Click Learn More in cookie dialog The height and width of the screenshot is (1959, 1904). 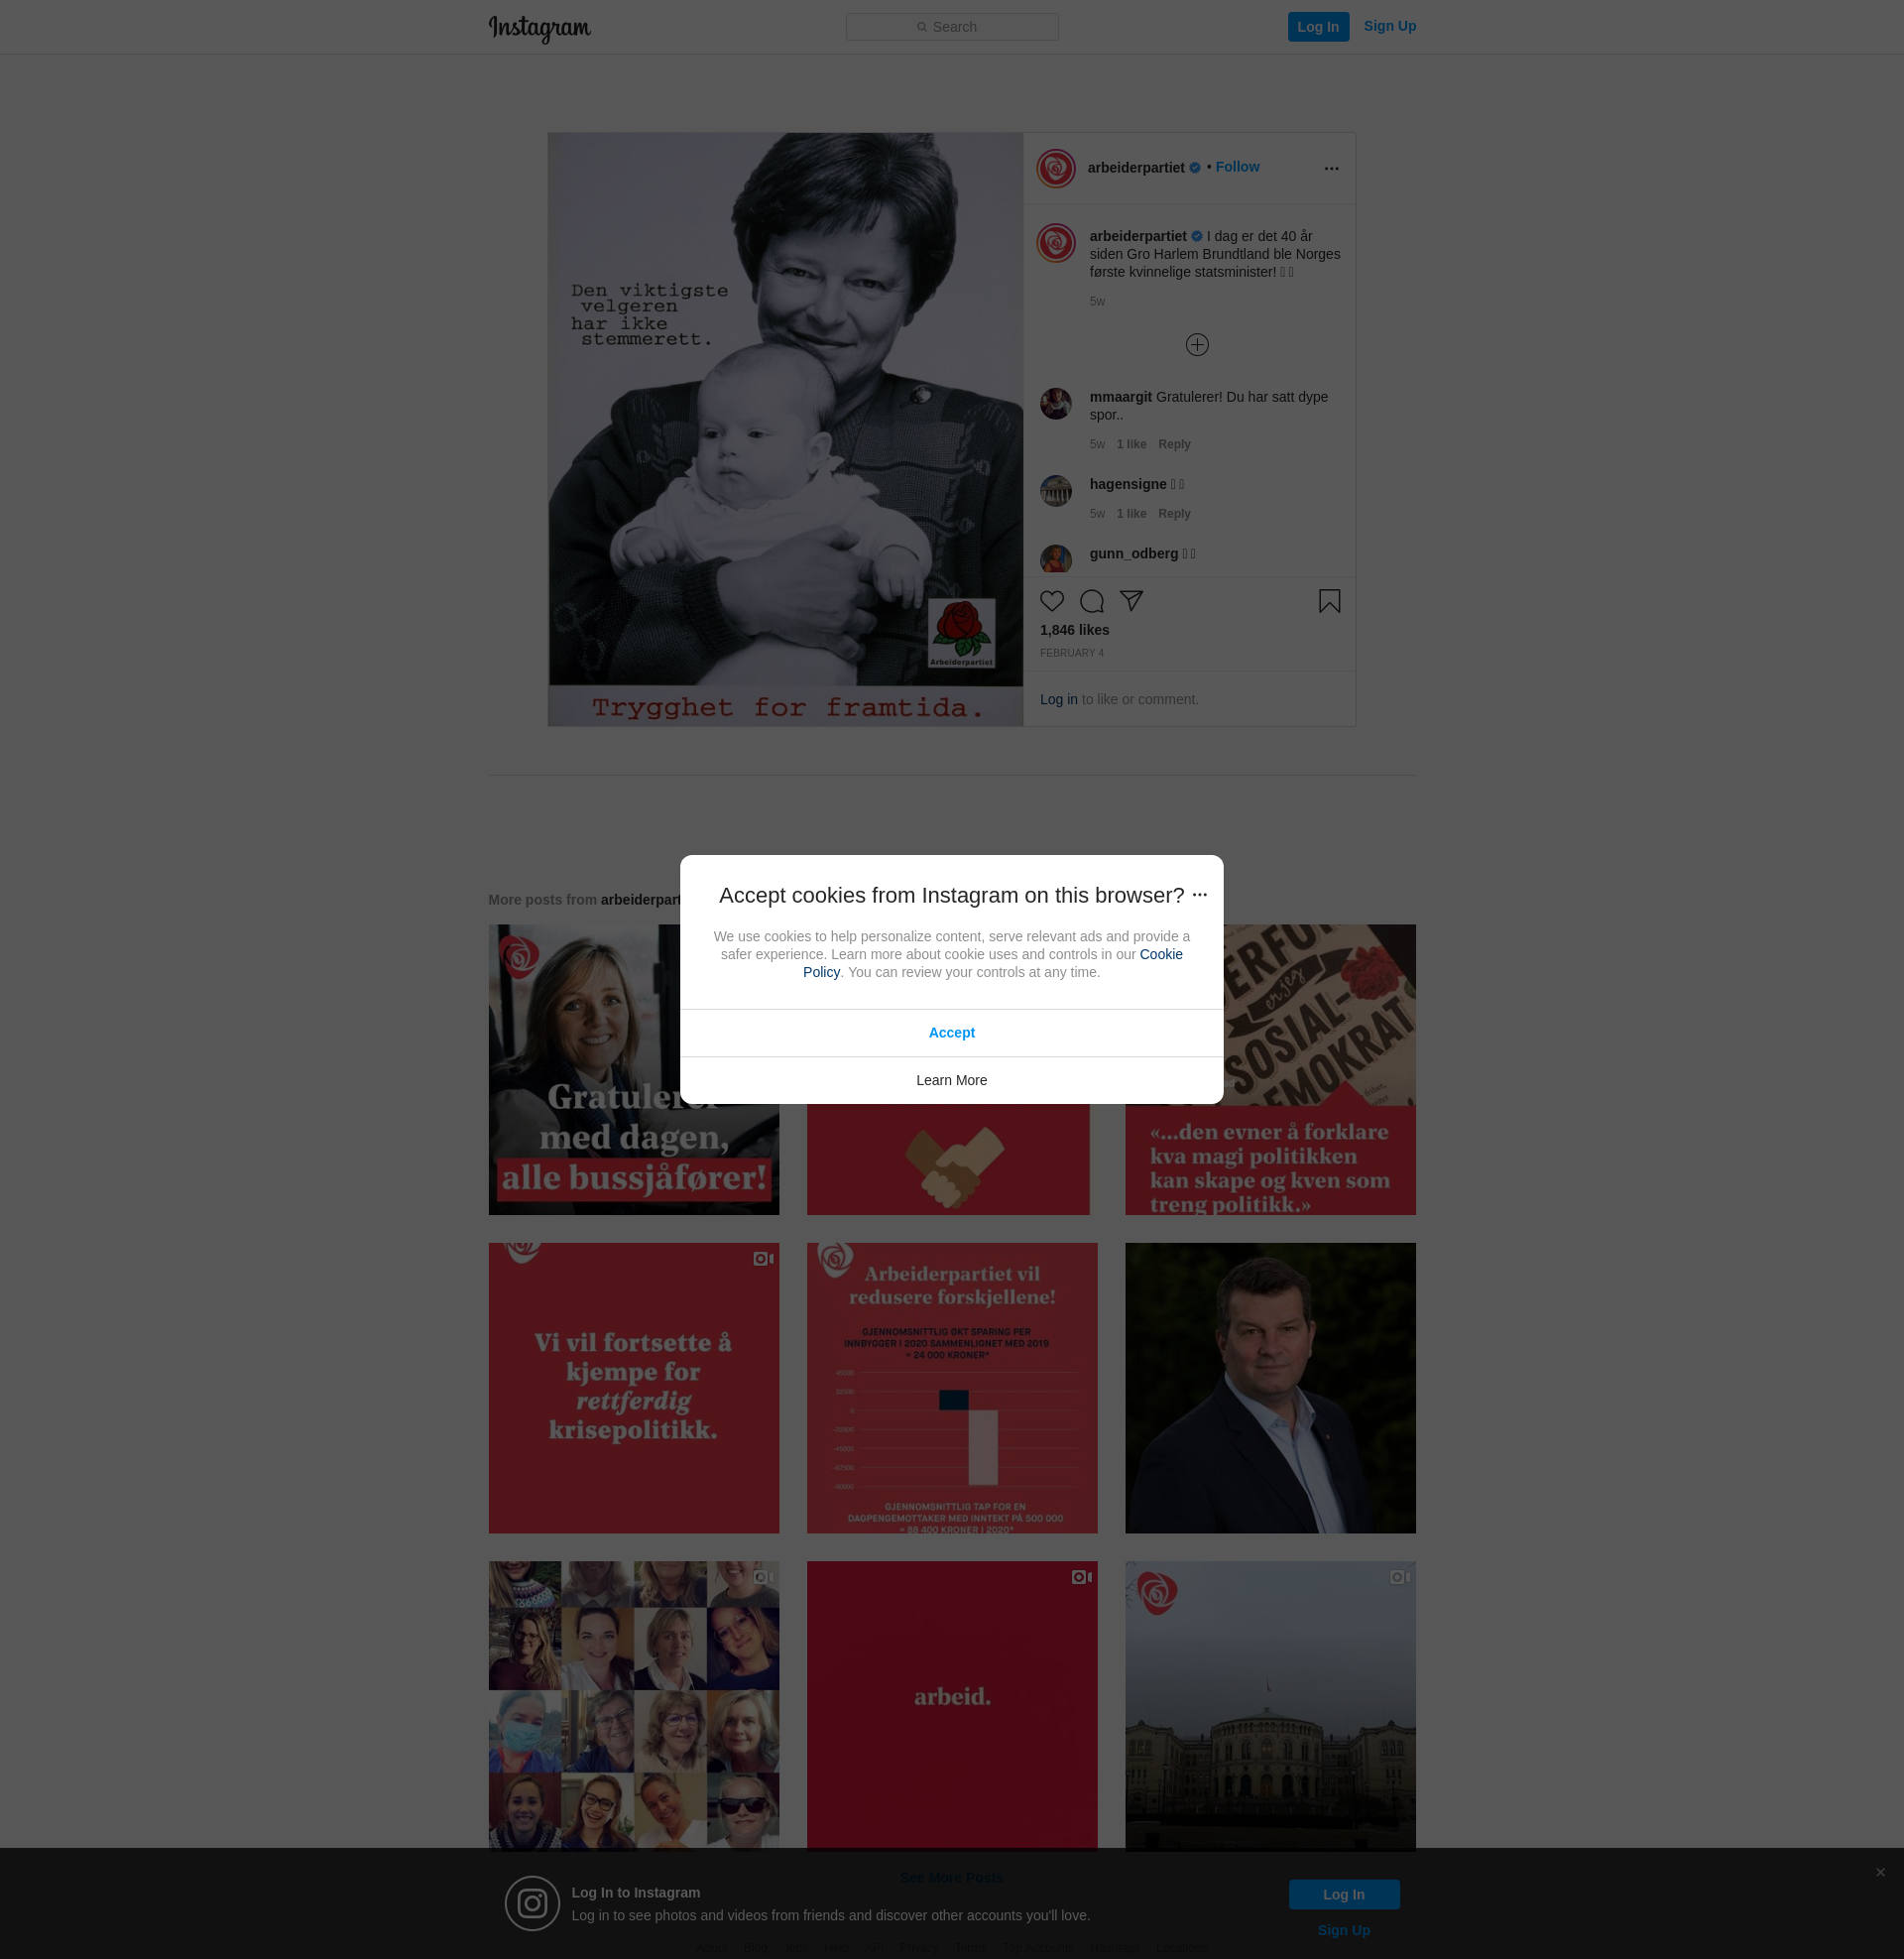pos(951,1080)
